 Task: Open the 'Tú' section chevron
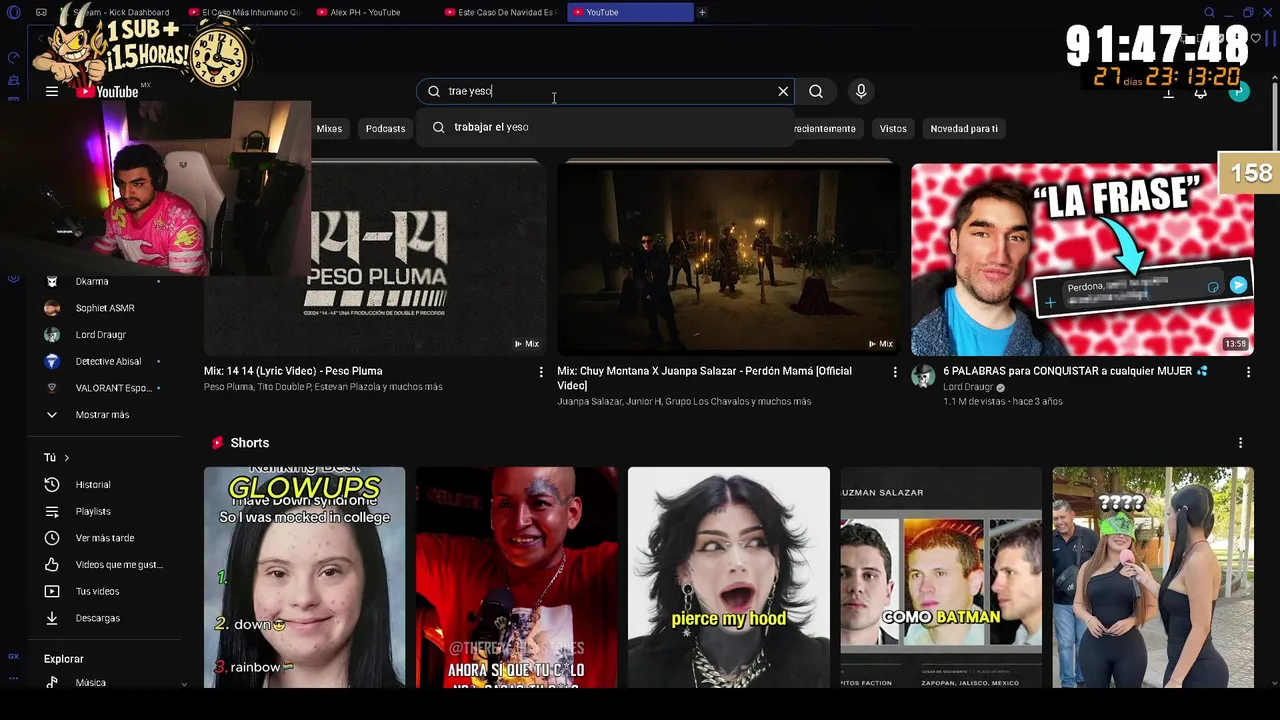click(67, 457)
